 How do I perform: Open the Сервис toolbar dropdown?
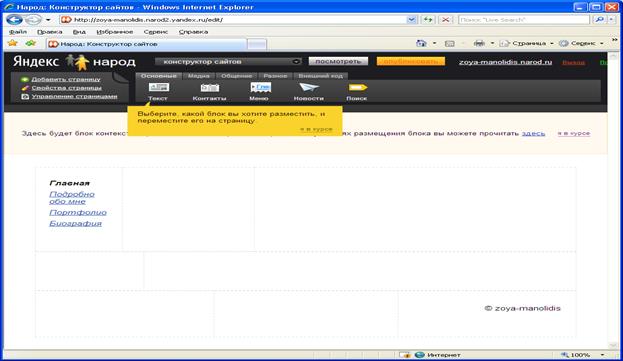pyautogui.click(x=581, y=43)
